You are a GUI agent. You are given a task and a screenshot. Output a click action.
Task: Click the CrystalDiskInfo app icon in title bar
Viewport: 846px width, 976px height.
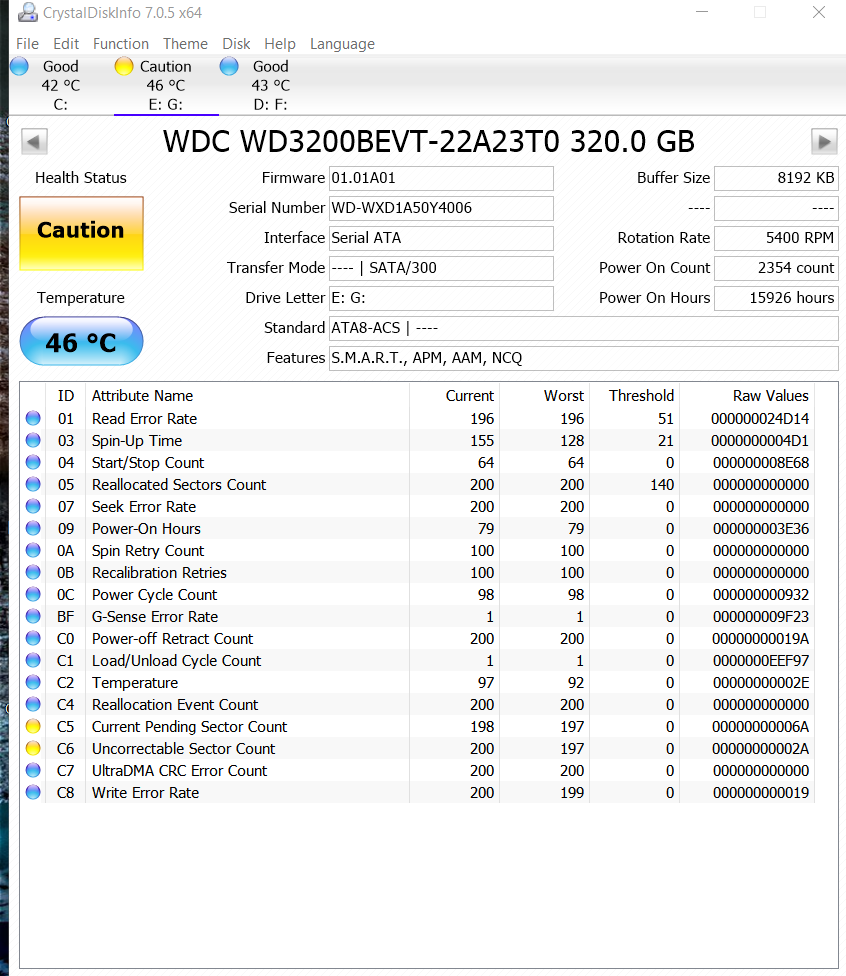(27, 12)
